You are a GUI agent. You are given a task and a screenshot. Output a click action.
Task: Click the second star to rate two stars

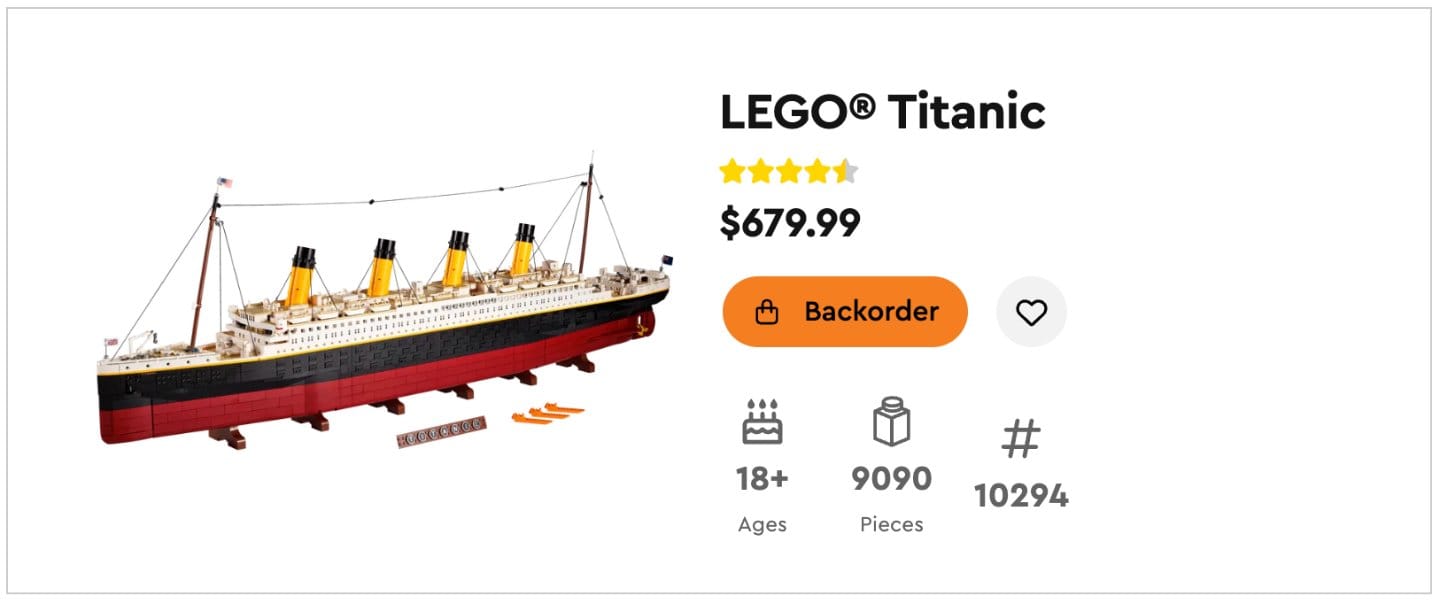760,172
